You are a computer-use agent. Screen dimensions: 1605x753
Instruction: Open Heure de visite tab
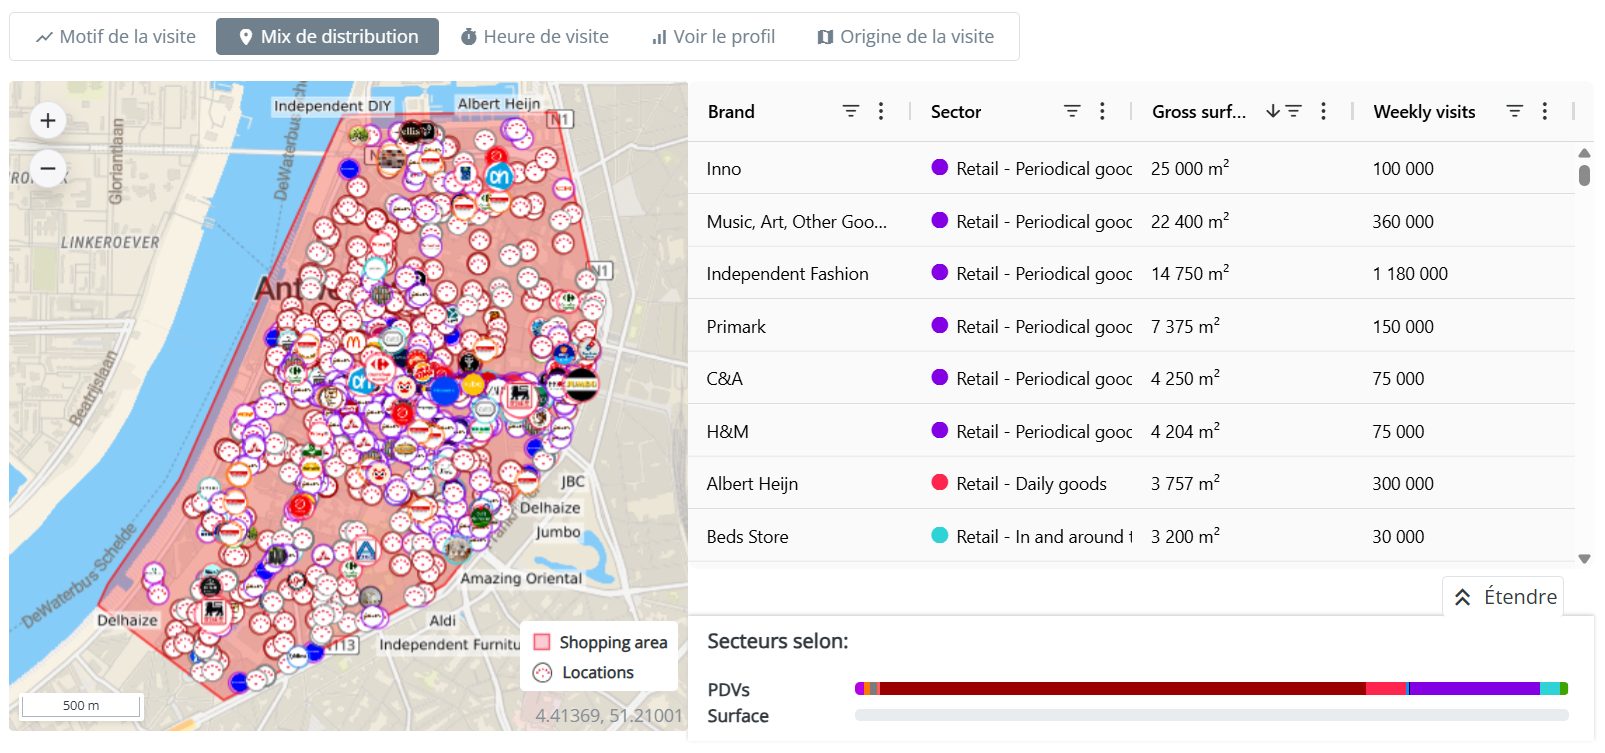point(534,37)
